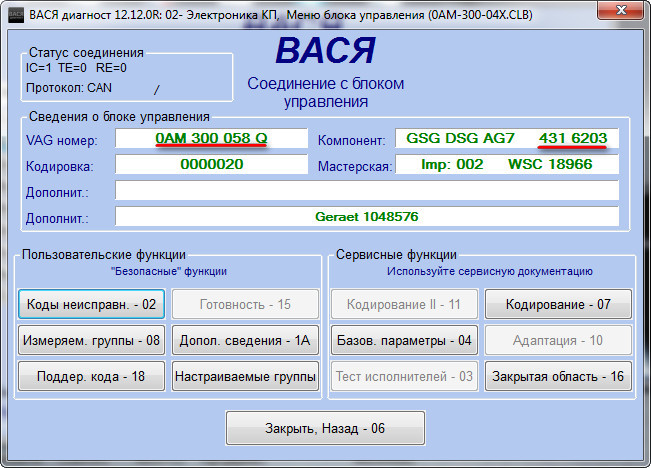Click the 'Статус соединения' group title
651x468 pixels.
click(x=86, y=53)
